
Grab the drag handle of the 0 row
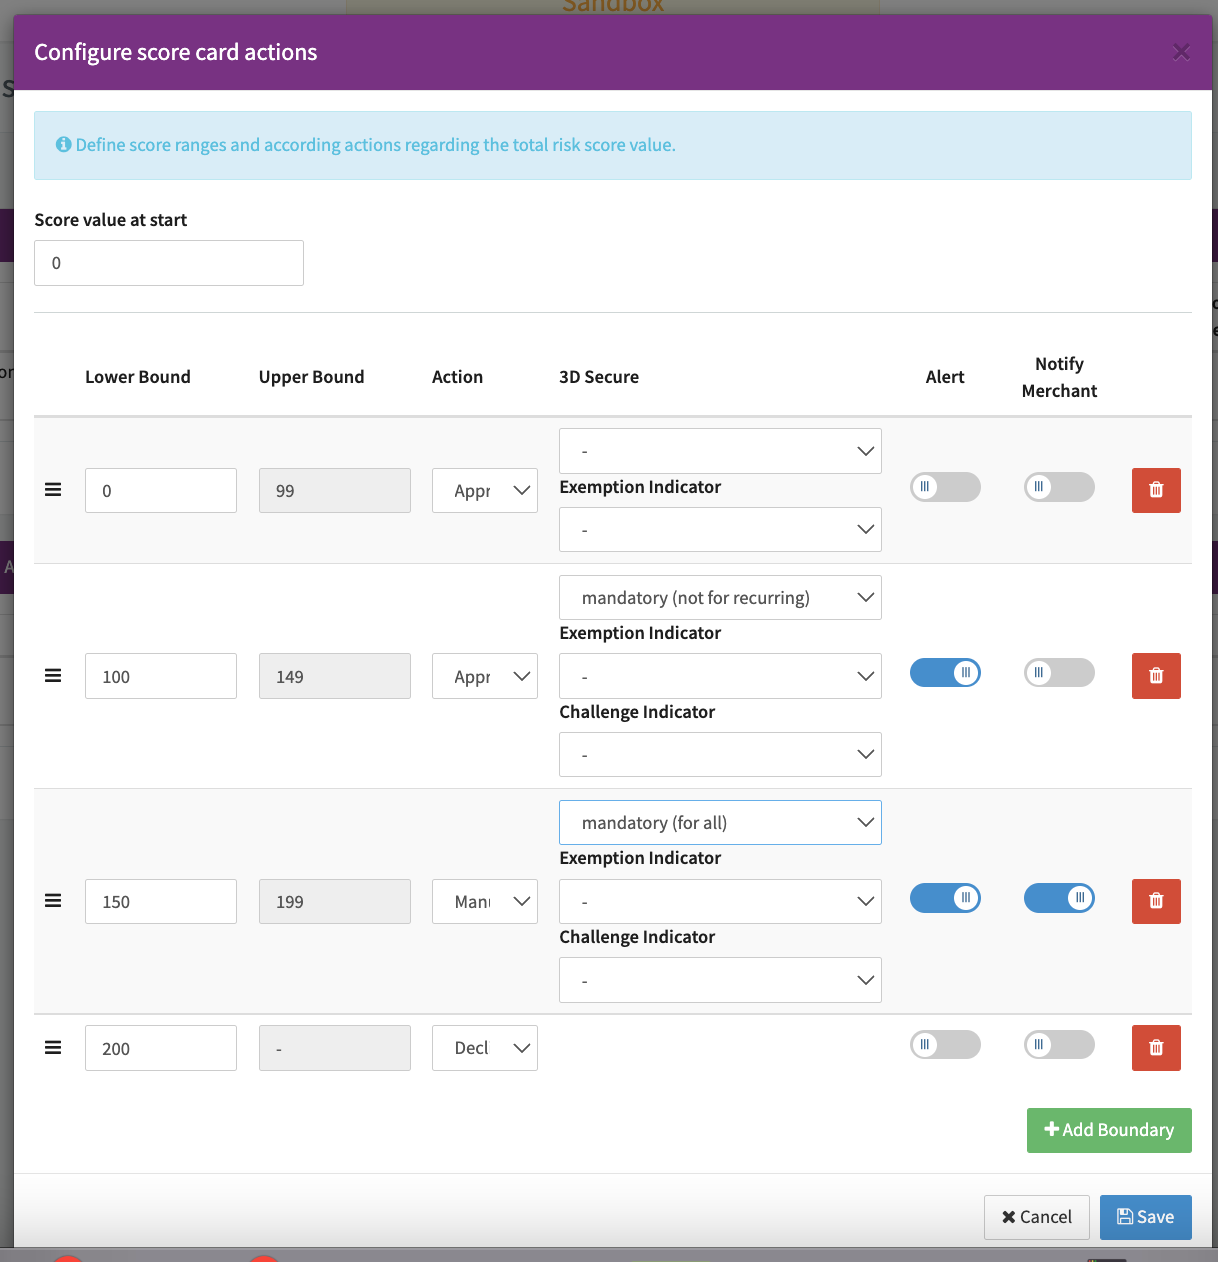coord(53,490)
